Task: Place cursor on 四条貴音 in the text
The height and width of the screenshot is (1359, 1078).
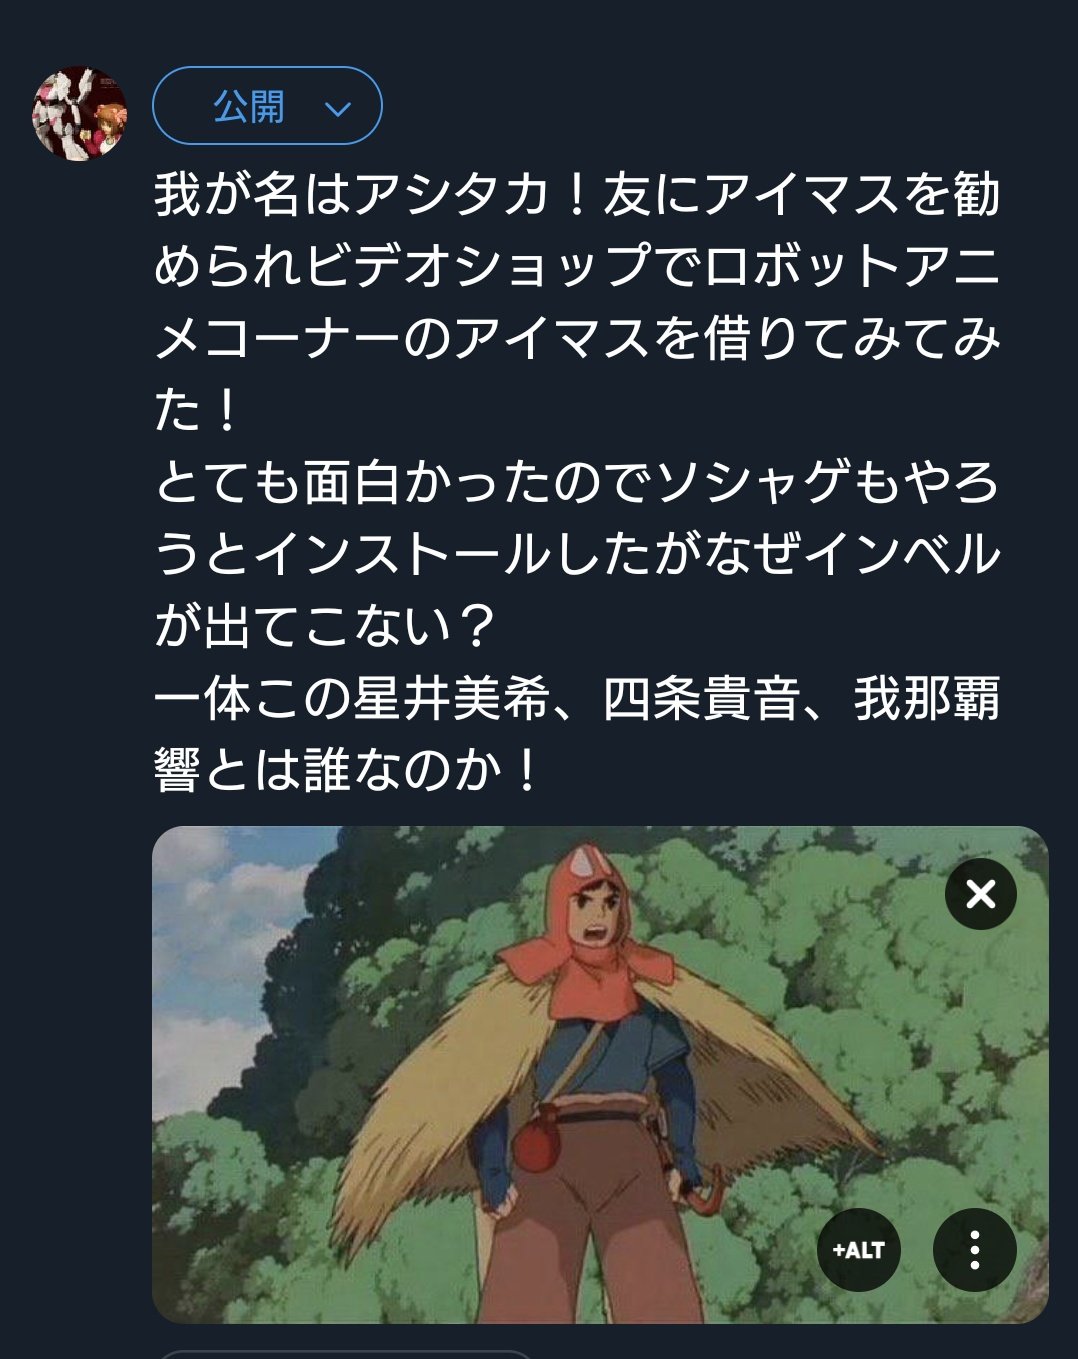Action: coord(701,699)
